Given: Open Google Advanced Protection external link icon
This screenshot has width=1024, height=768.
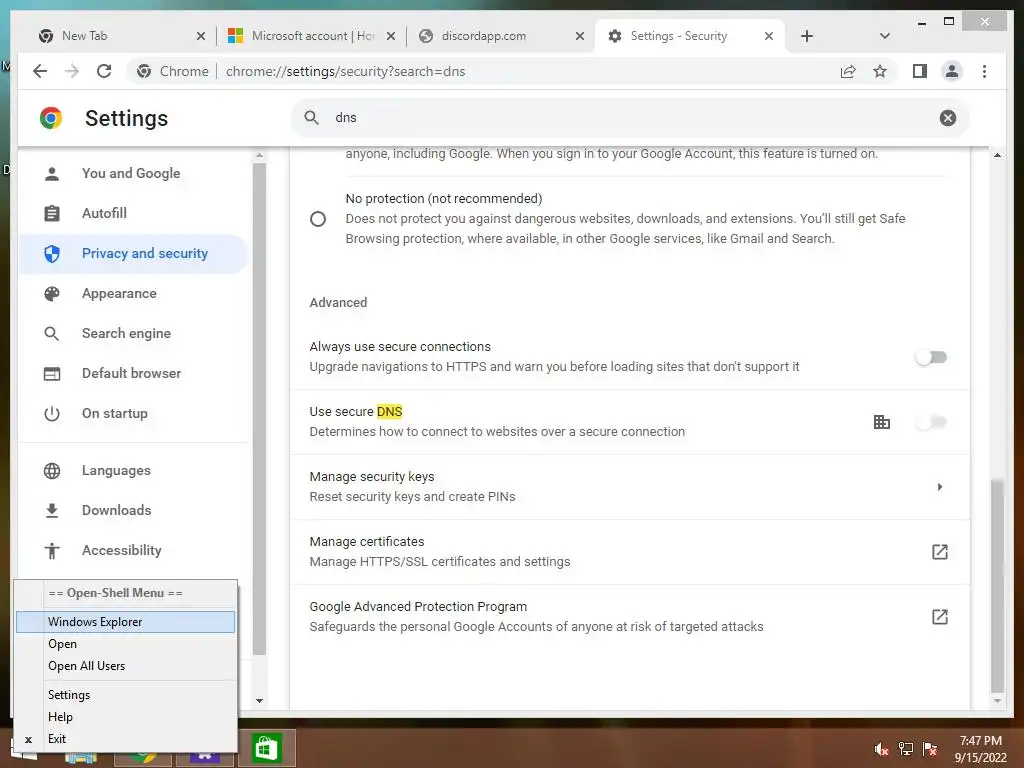Looking at the screenshot, I should tap(939, 616).
